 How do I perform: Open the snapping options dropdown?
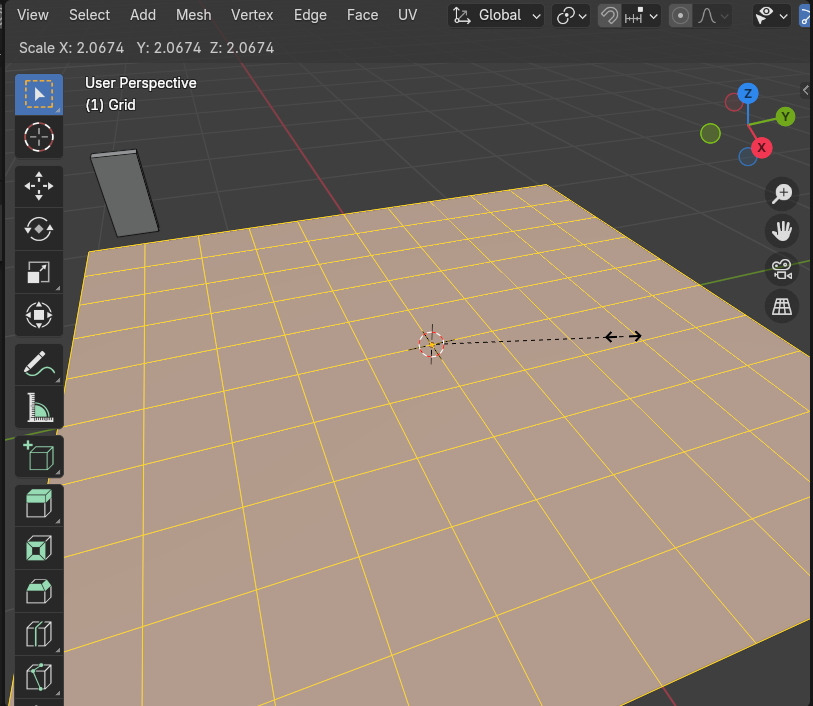click(641, 16)
